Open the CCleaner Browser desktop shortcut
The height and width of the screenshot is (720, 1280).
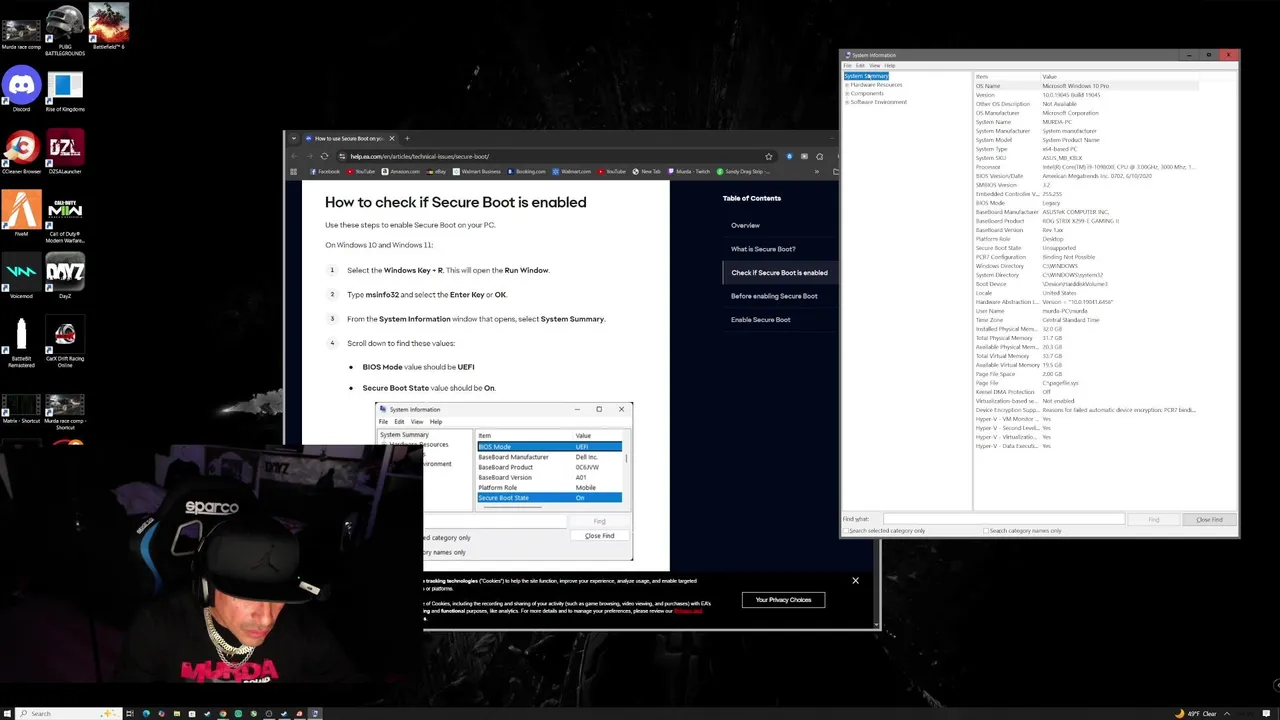pos(21,151)
